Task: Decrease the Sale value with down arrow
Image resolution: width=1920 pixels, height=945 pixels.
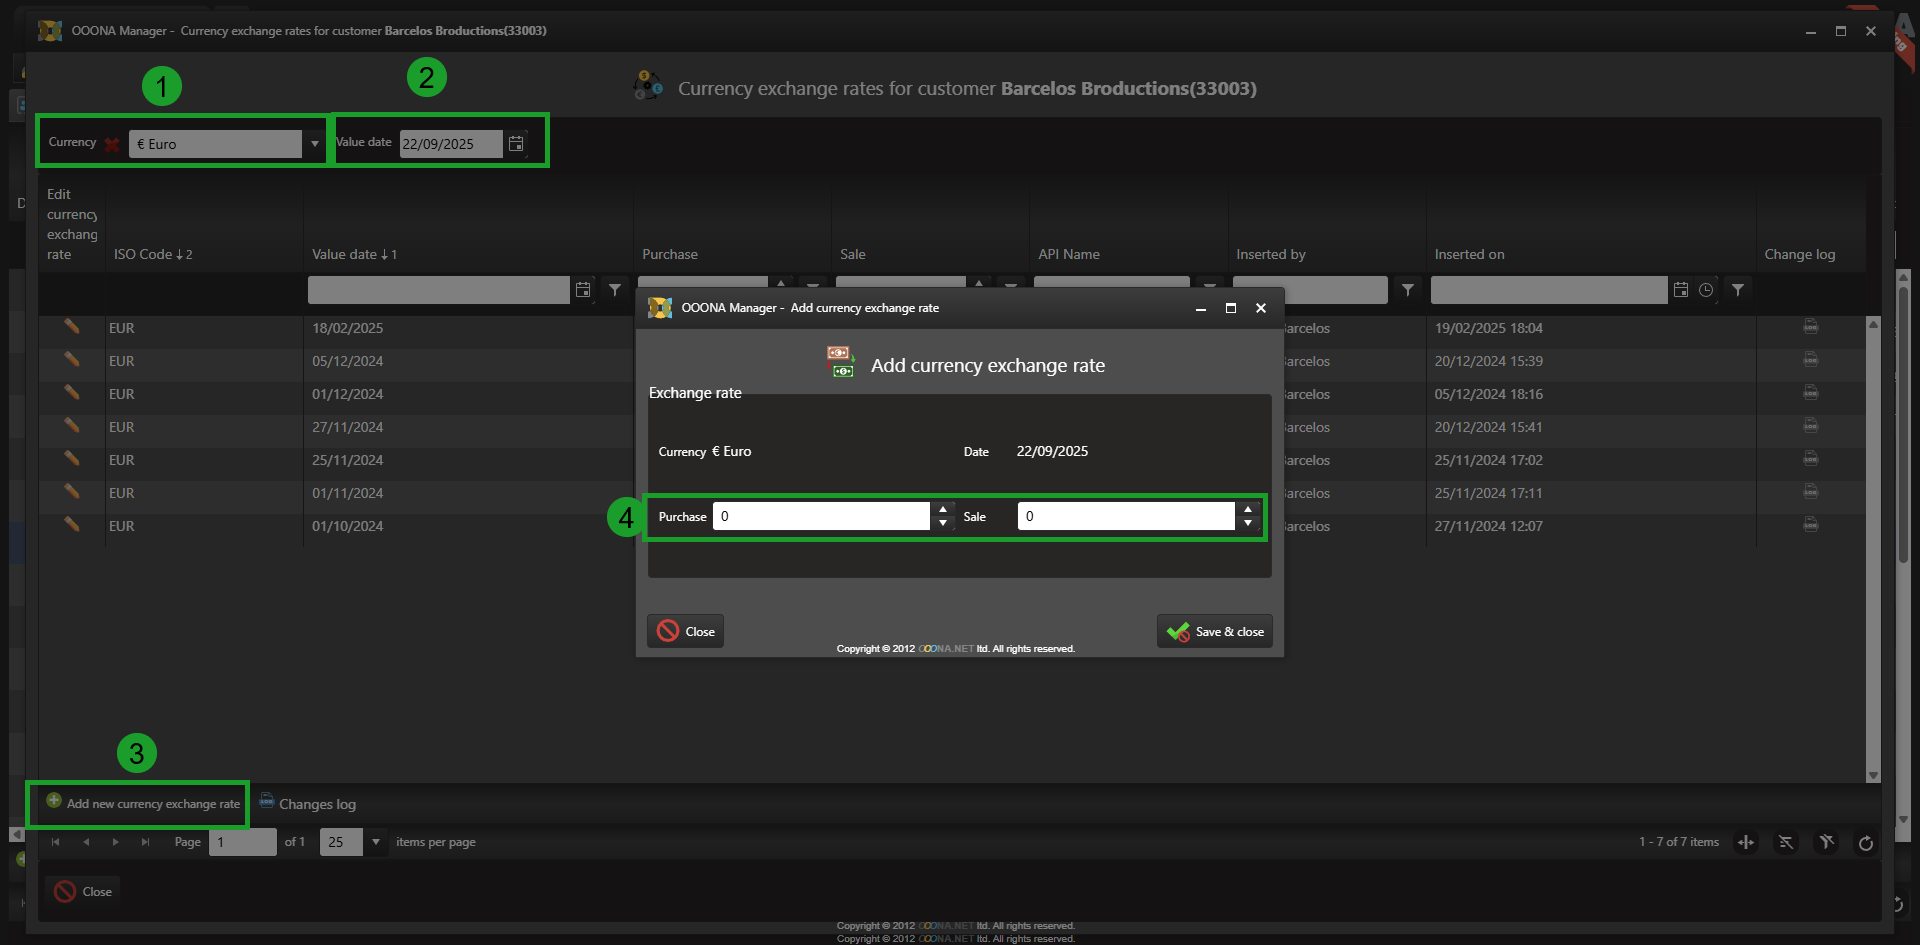Action: [x=1248, y=523]
